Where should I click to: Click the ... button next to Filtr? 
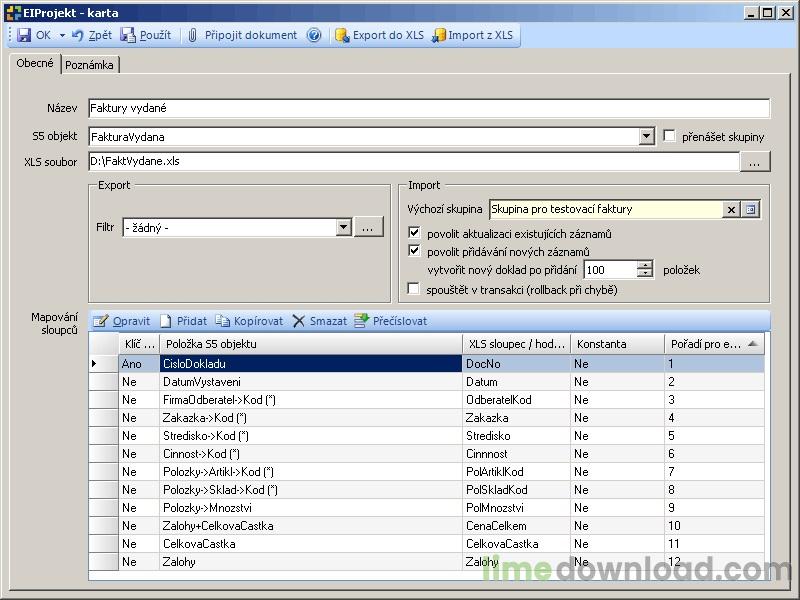click(368, 228)
